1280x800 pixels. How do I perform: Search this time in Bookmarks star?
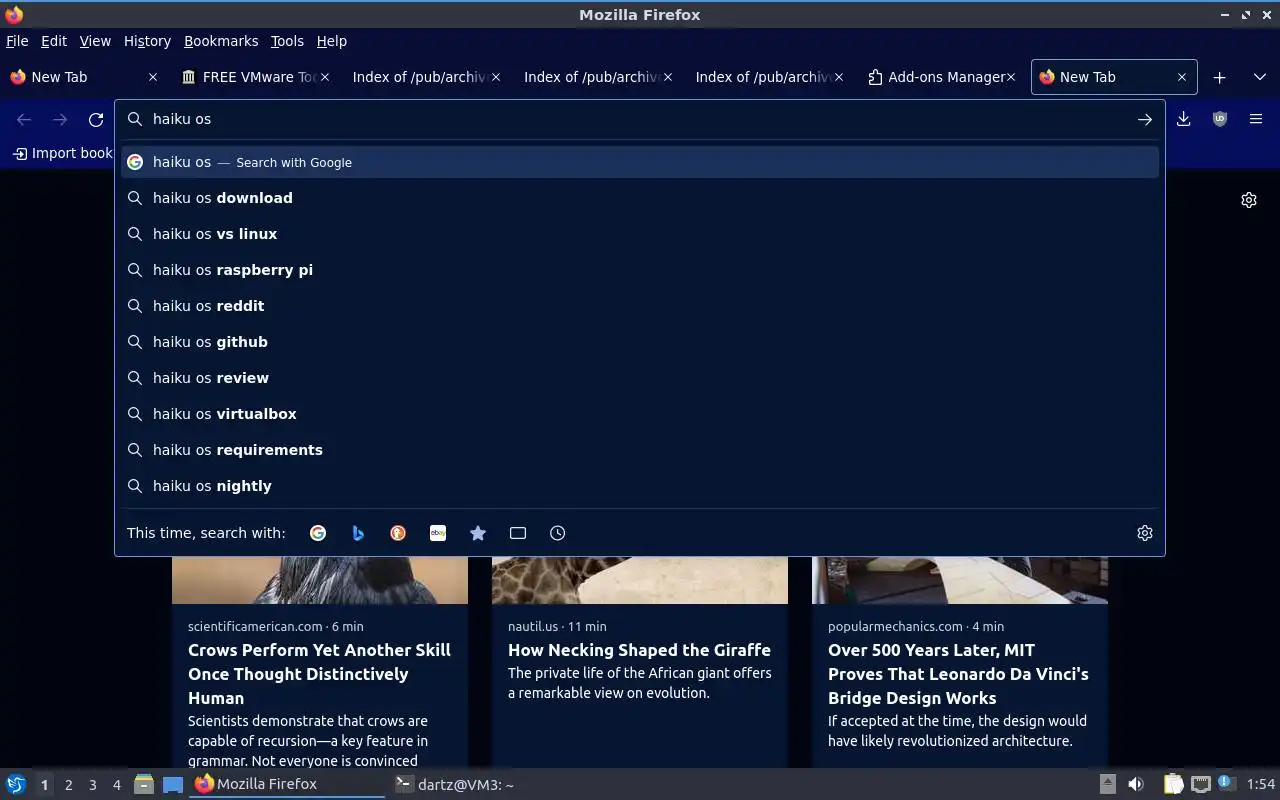coord(478,533)
